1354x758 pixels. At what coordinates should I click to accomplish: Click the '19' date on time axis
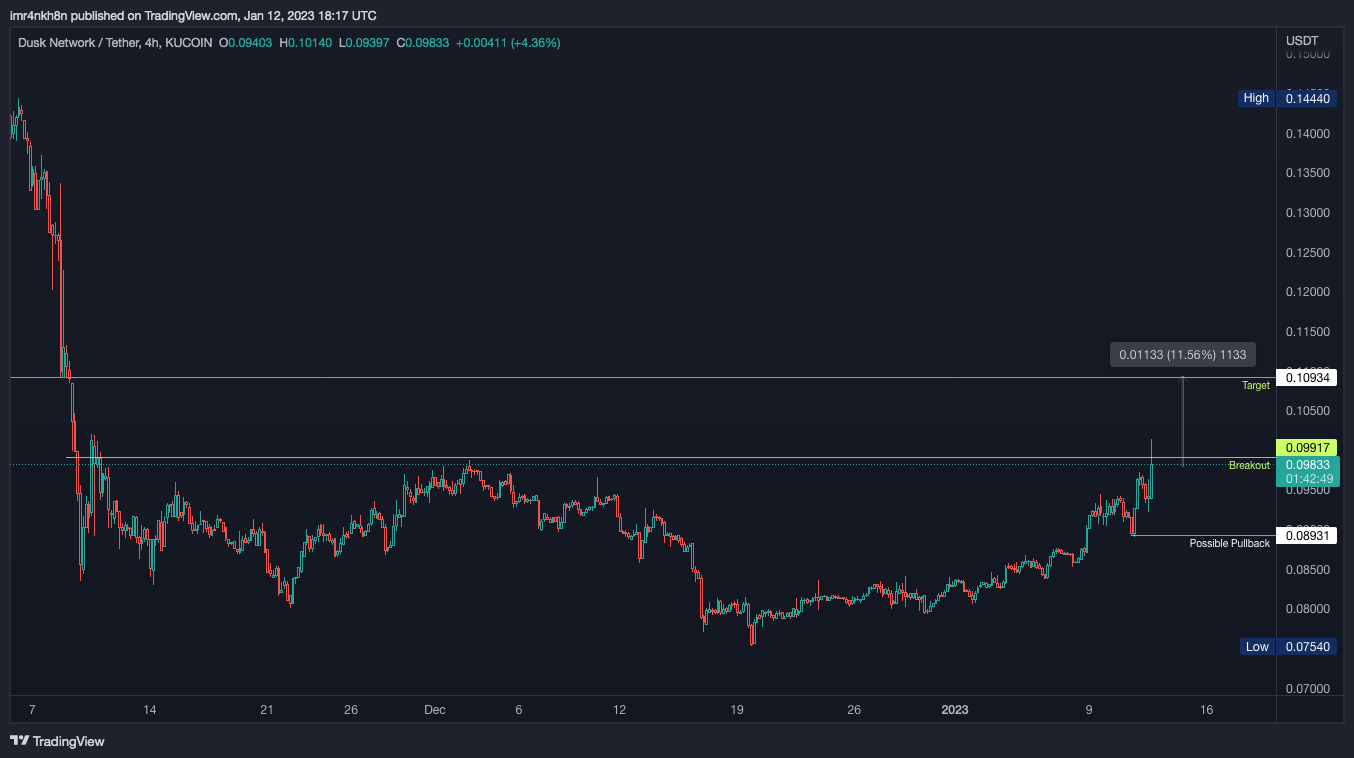tap(737, 710)
